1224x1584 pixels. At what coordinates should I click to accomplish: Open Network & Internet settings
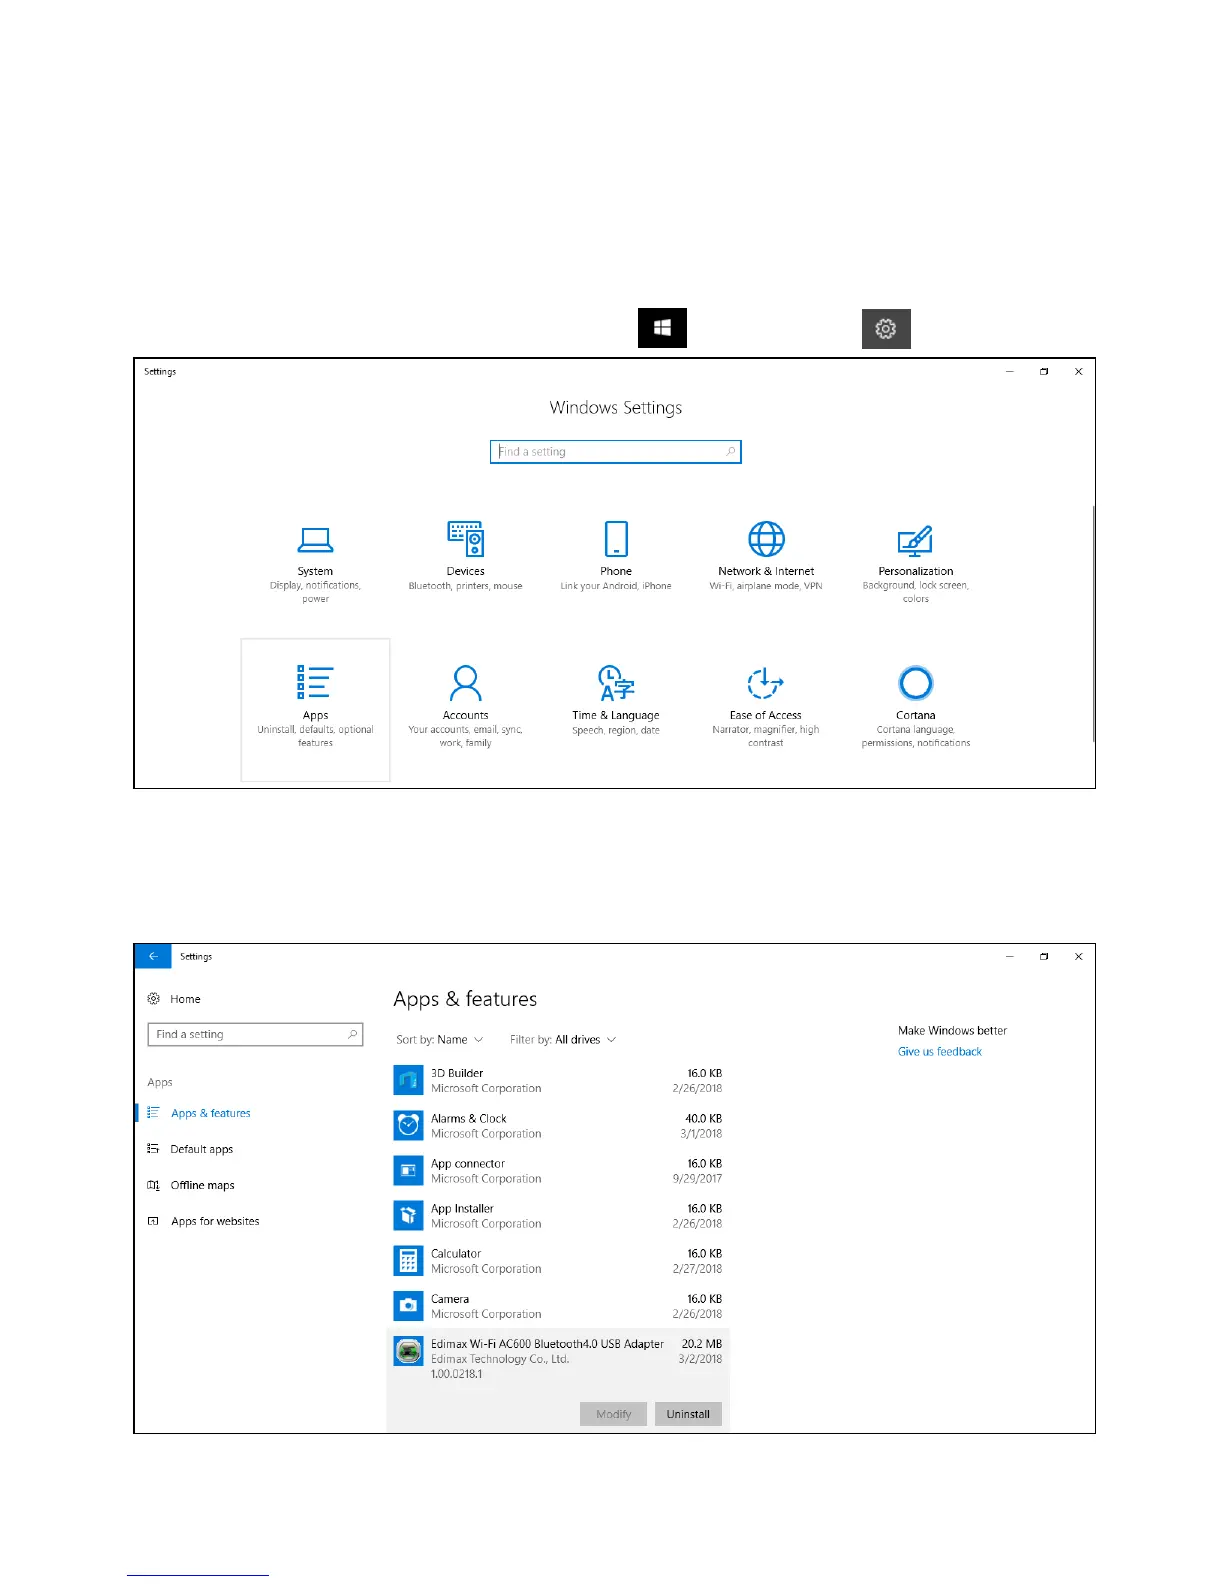pos(766,557)
